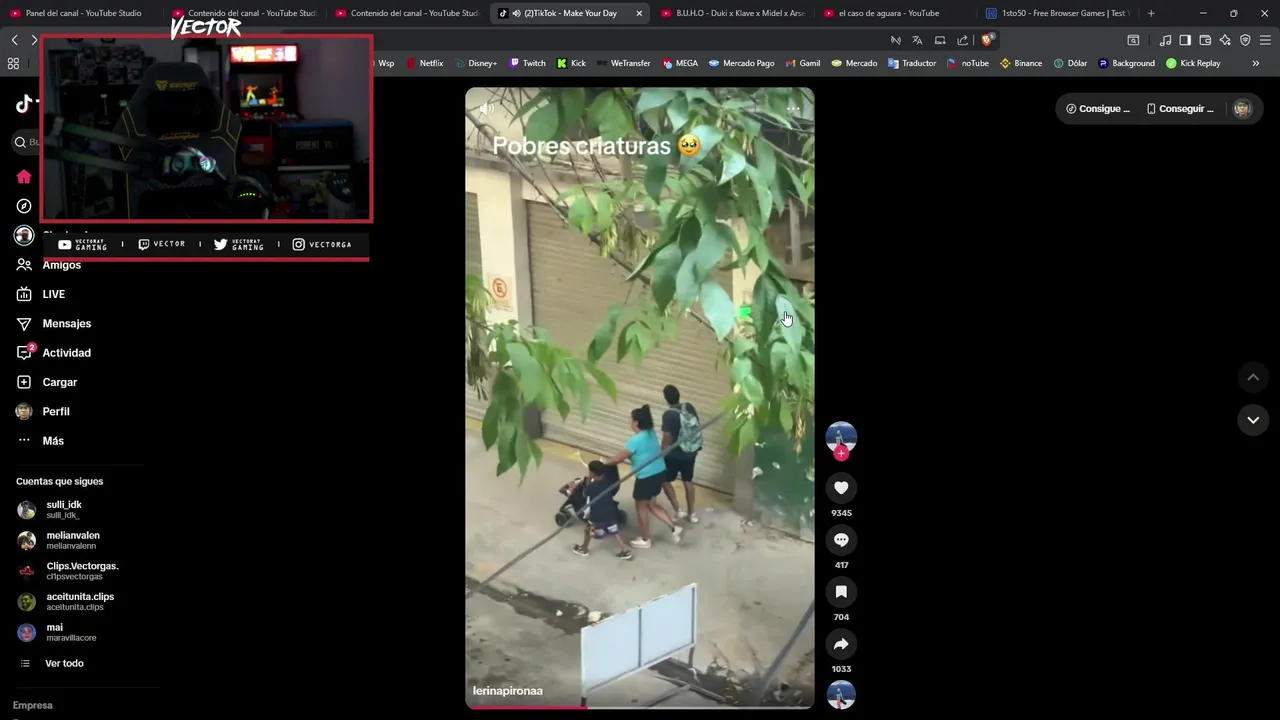Open the spinning sound disc icon

841,694
